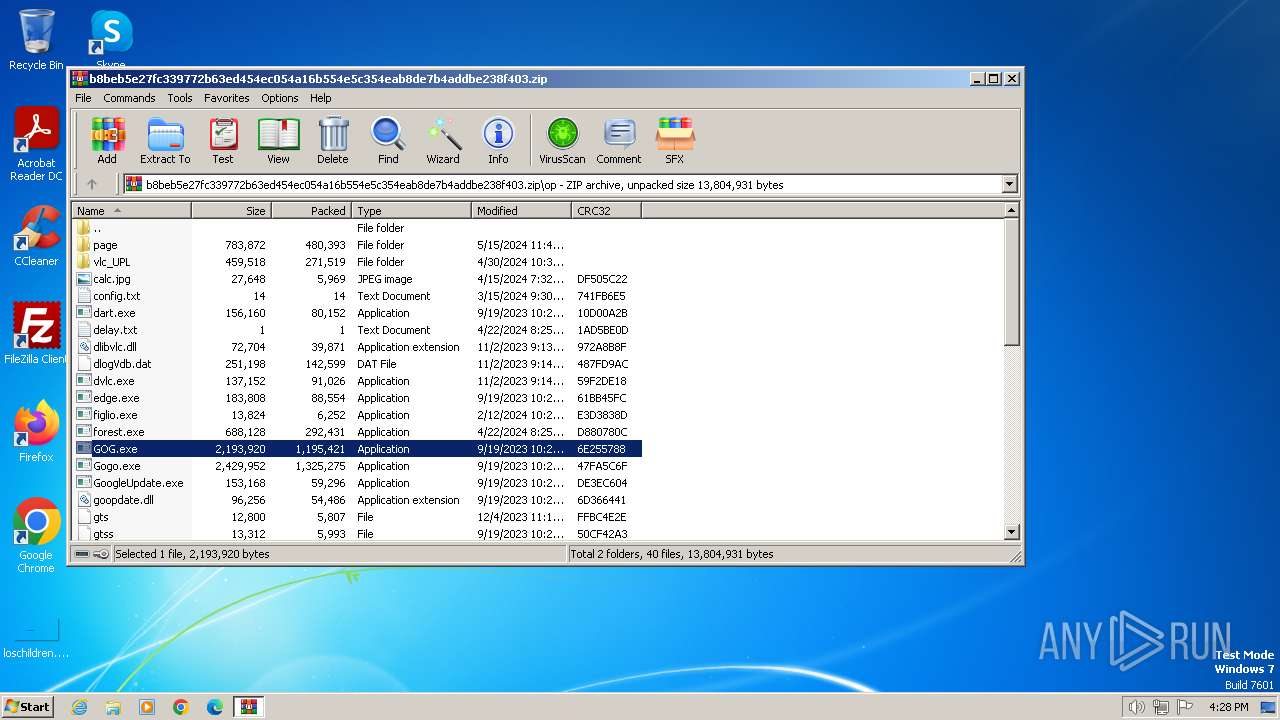Select the vlc_UPL folder row

click(357, 262)
